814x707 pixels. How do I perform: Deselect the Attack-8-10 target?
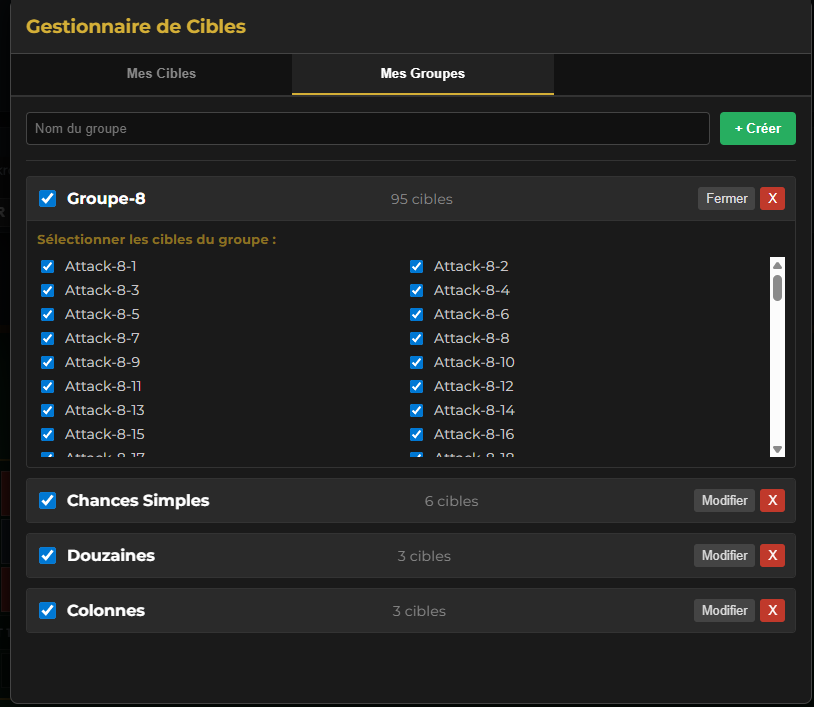coord(416,362)
